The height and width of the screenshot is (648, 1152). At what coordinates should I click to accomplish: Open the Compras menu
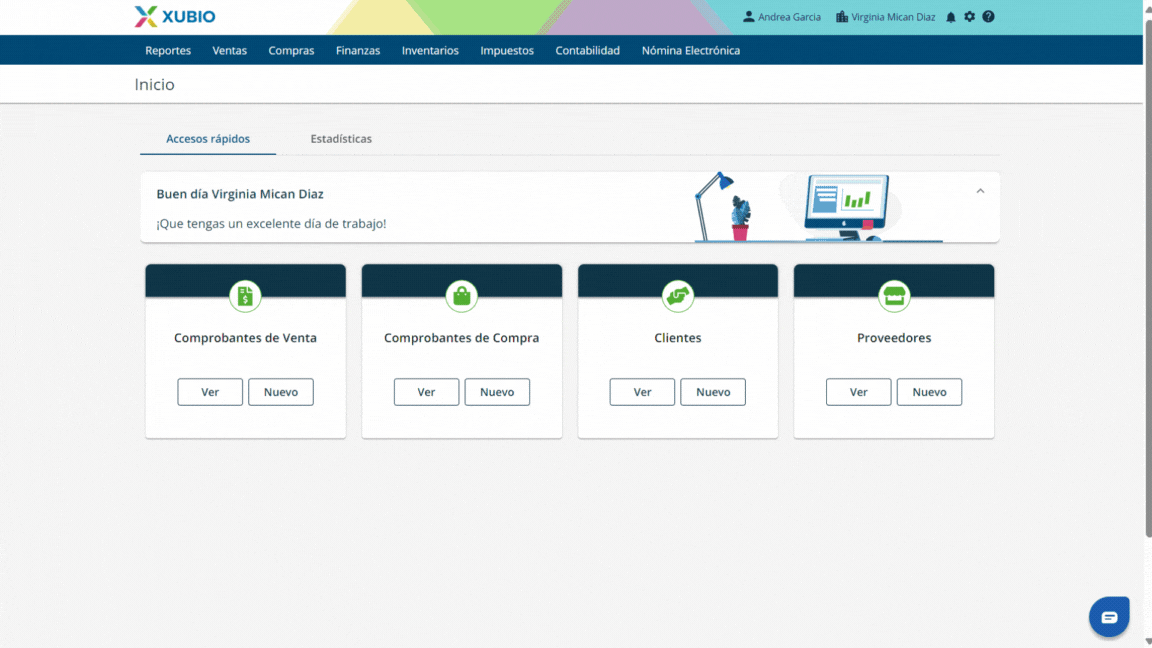[291, 51]
